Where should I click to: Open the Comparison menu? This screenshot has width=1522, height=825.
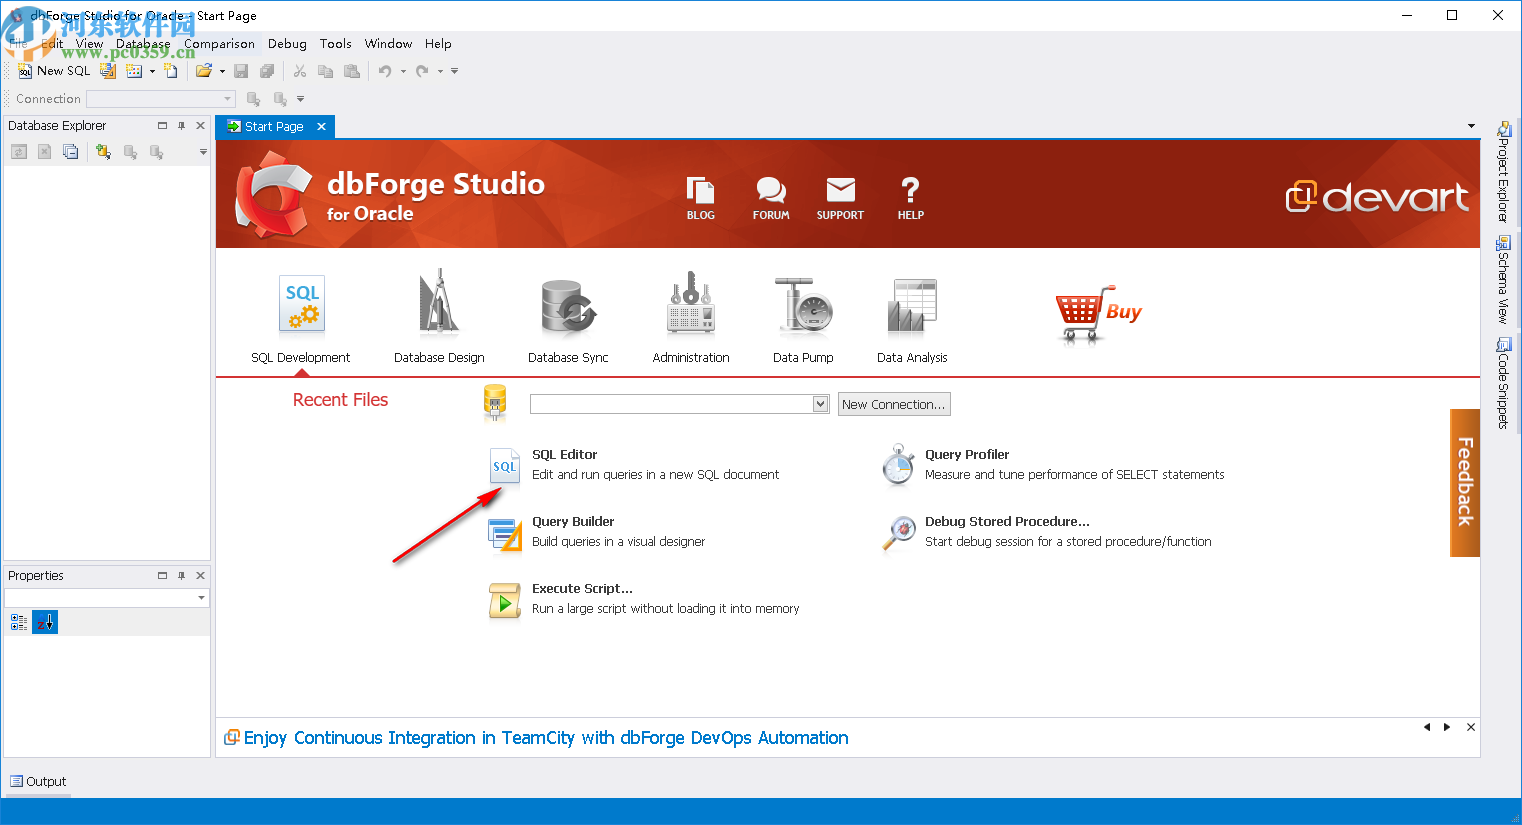218,43
